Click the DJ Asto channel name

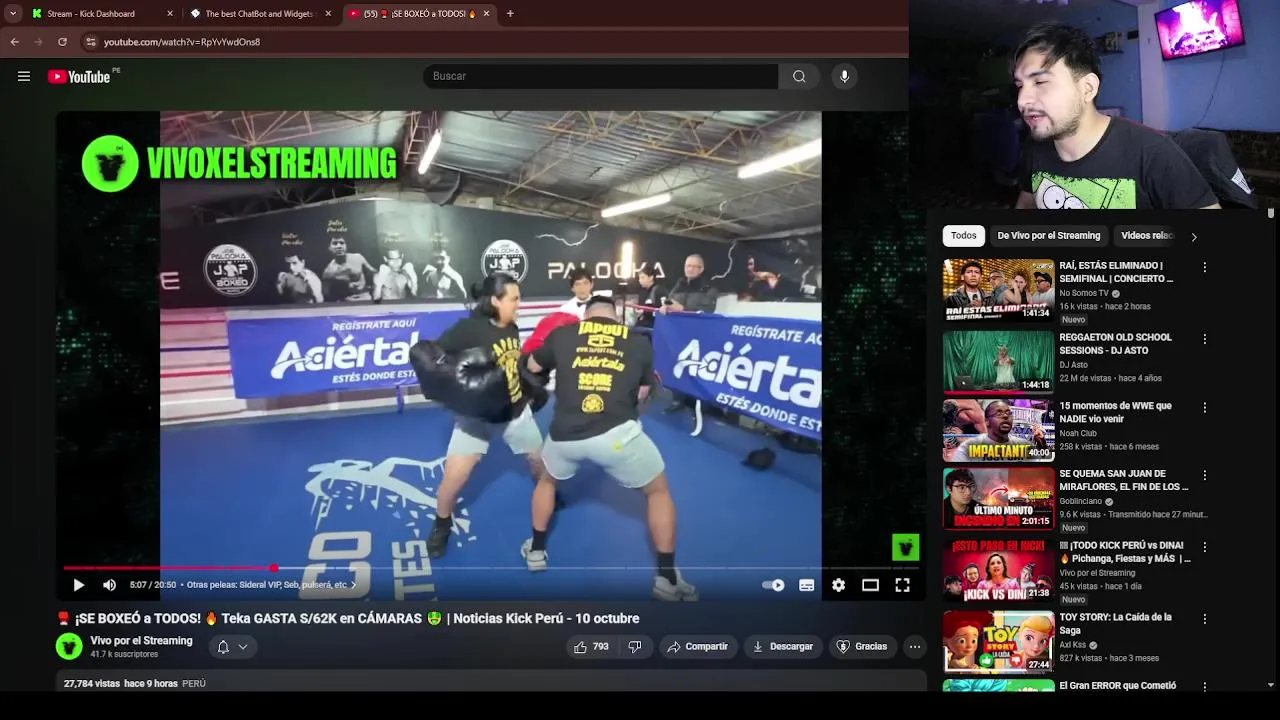1073,365
